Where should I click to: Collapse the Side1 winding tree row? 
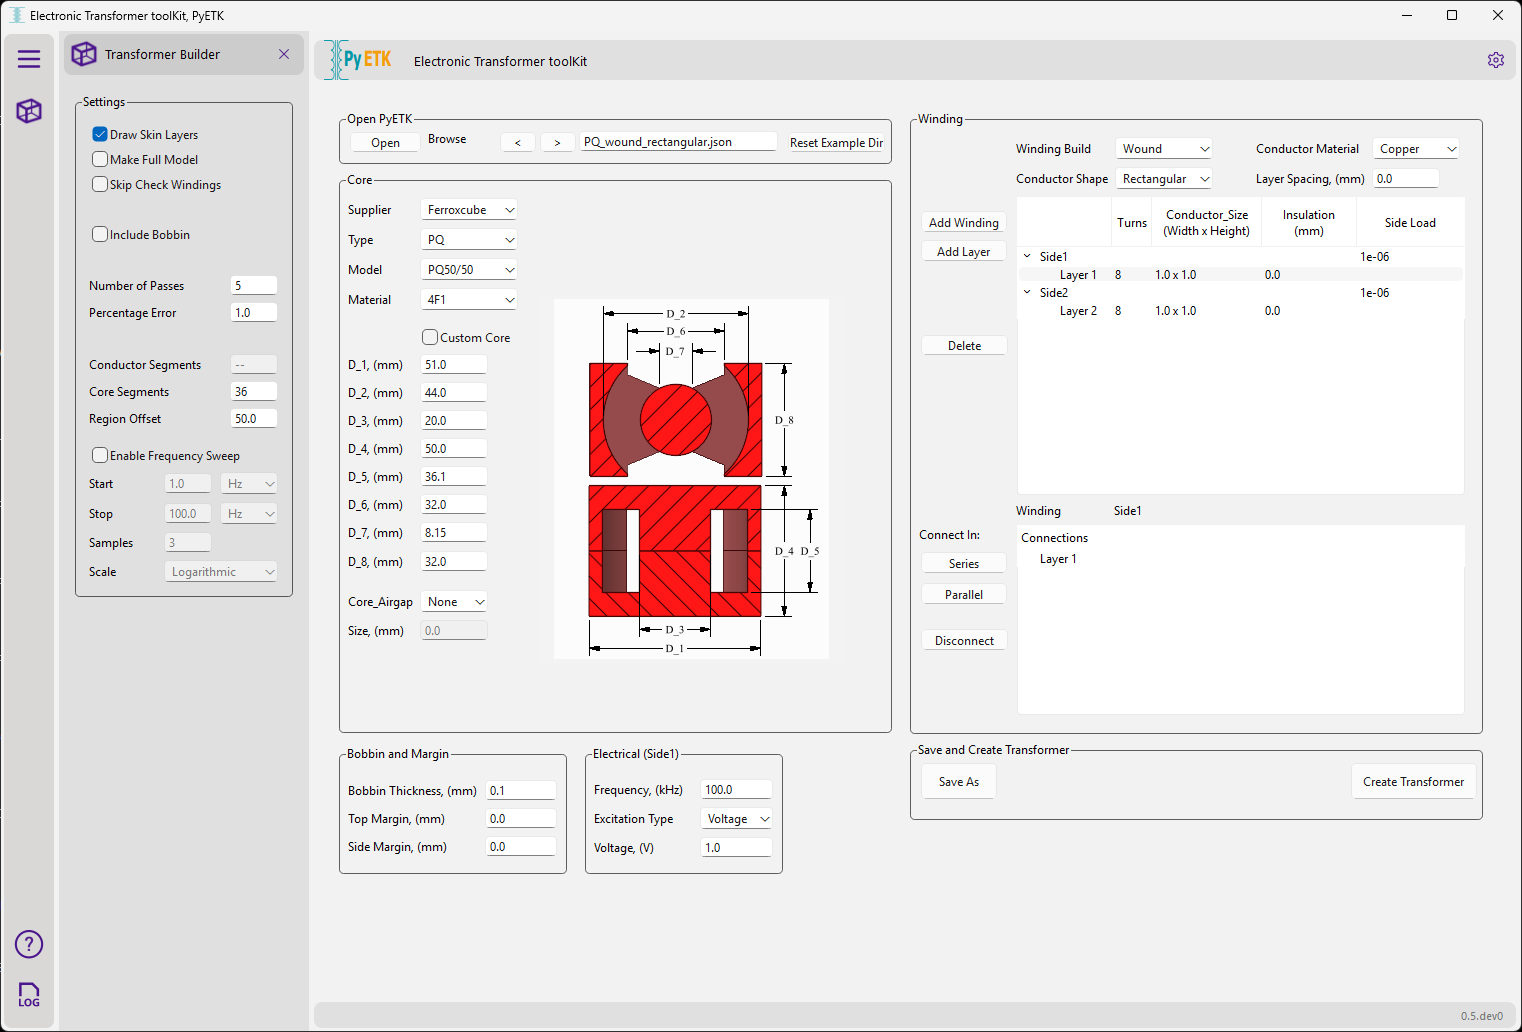coord(1027,257)
